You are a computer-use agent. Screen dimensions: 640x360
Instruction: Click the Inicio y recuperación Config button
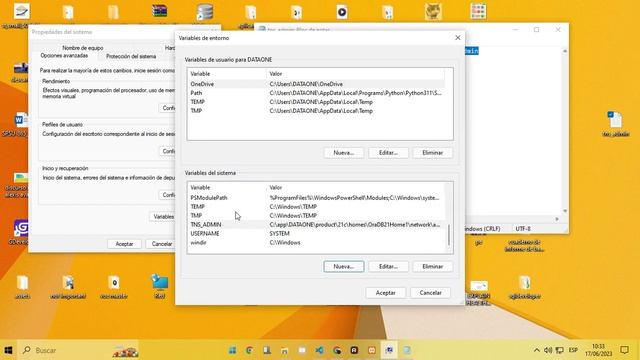(167, 195)
